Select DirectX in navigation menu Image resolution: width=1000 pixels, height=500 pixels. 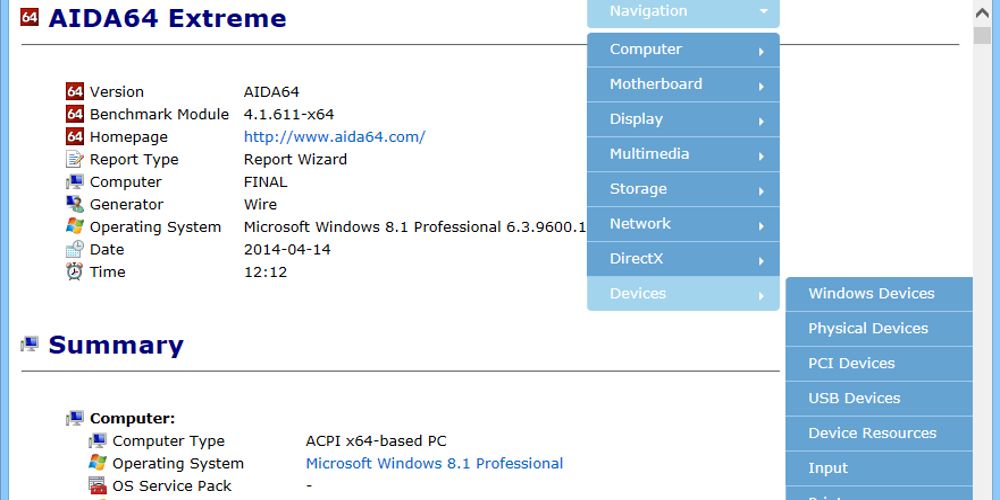(x=683, y=259)
